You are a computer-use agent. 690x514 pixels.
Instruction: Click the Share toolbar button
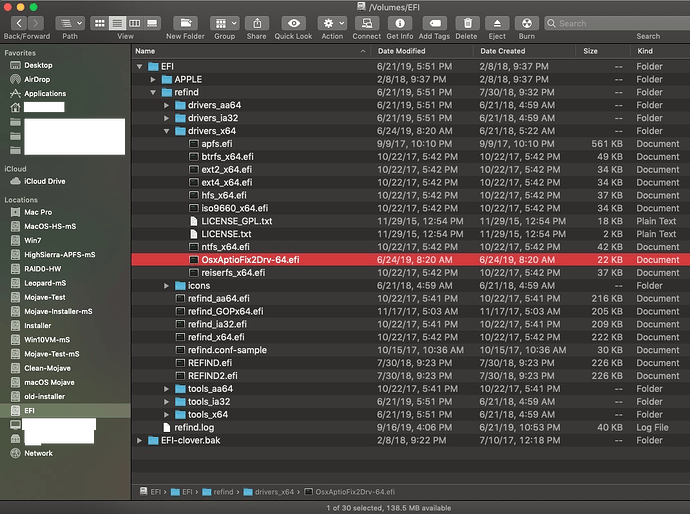257,22
